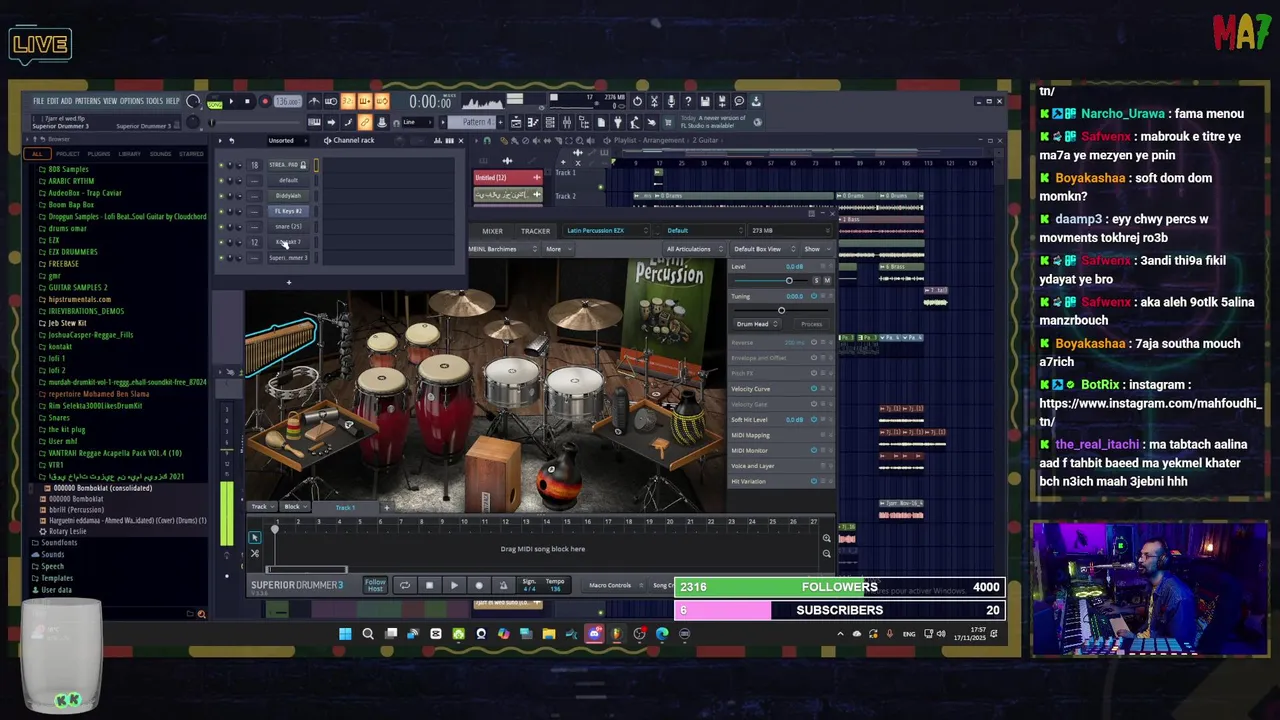Click Follow Host button
The width and height of the screenshot is (1280, 720).
(375, 585)
